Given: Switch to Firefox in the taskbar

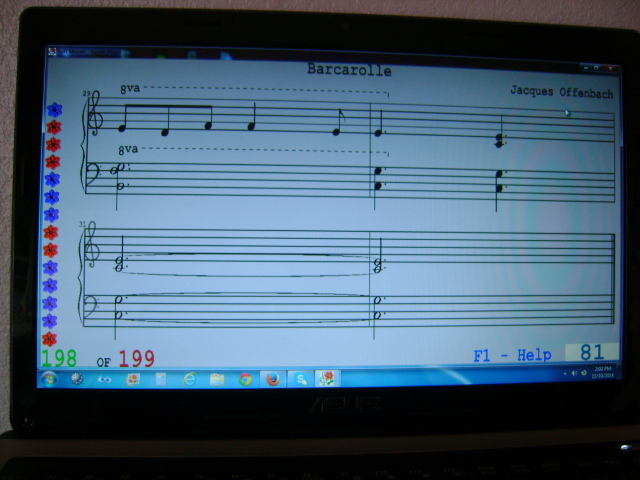Looking at the screenshot, I should pyautogui.click(x=273, y=380).
